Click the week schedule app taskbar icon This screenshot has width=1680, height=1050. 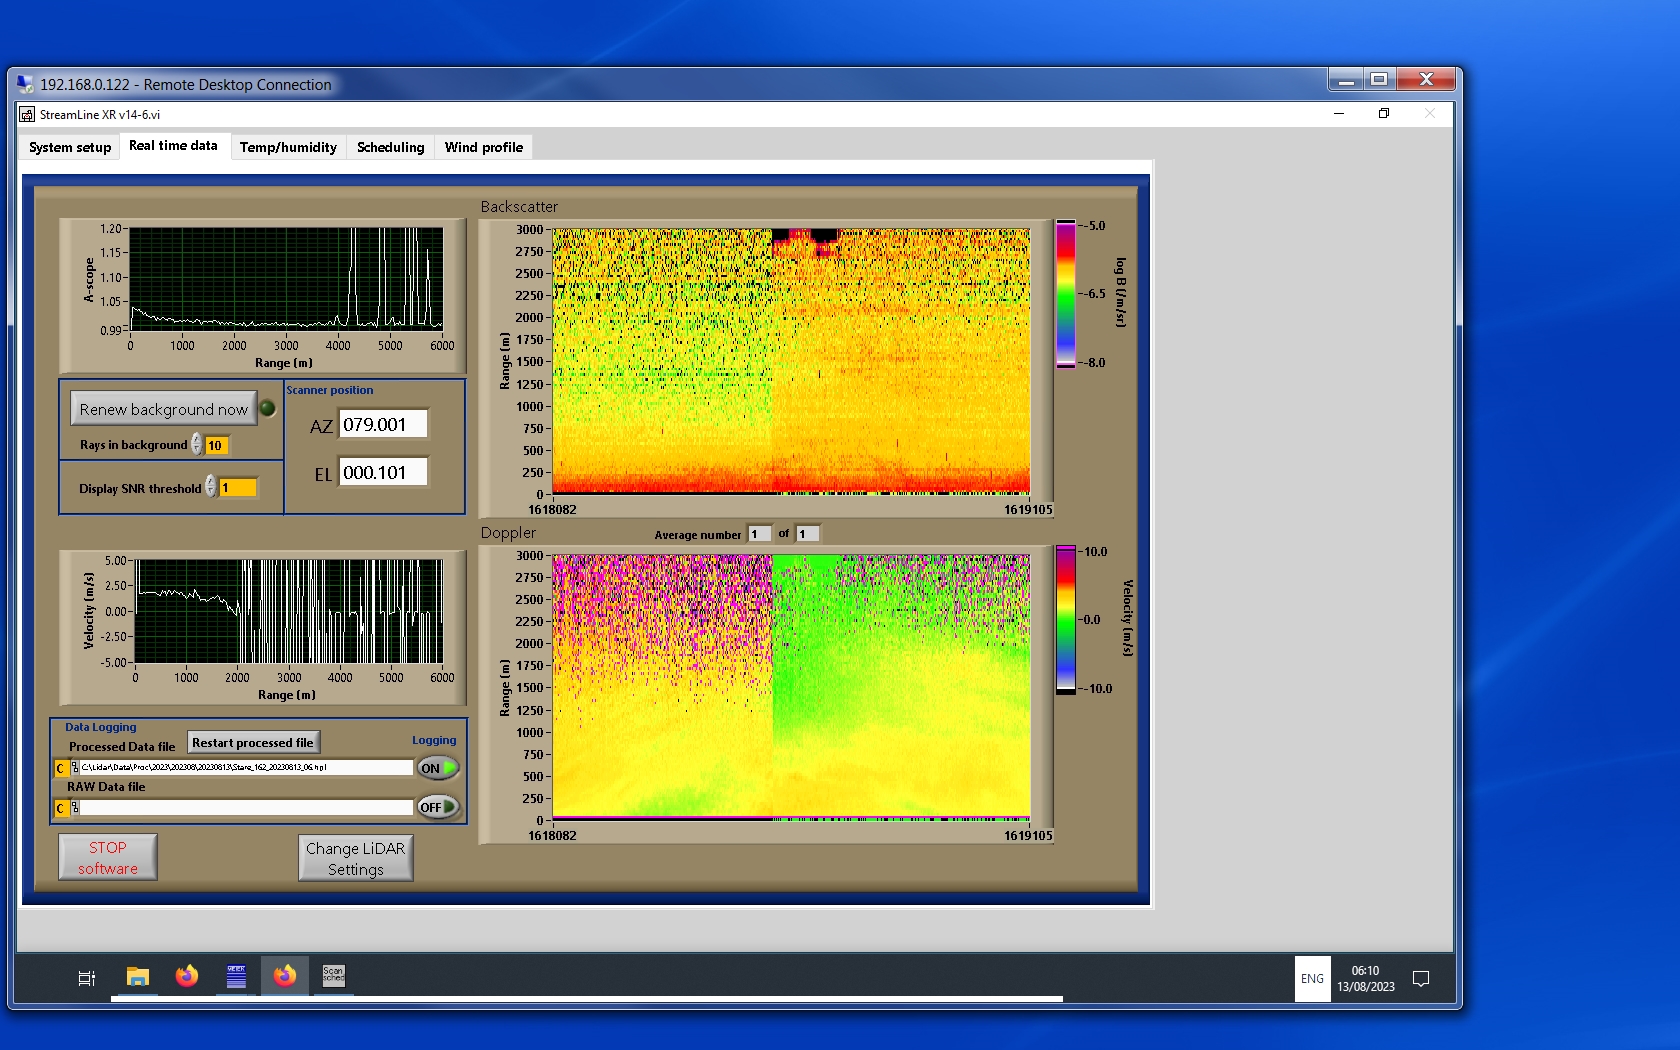(236, 976)
